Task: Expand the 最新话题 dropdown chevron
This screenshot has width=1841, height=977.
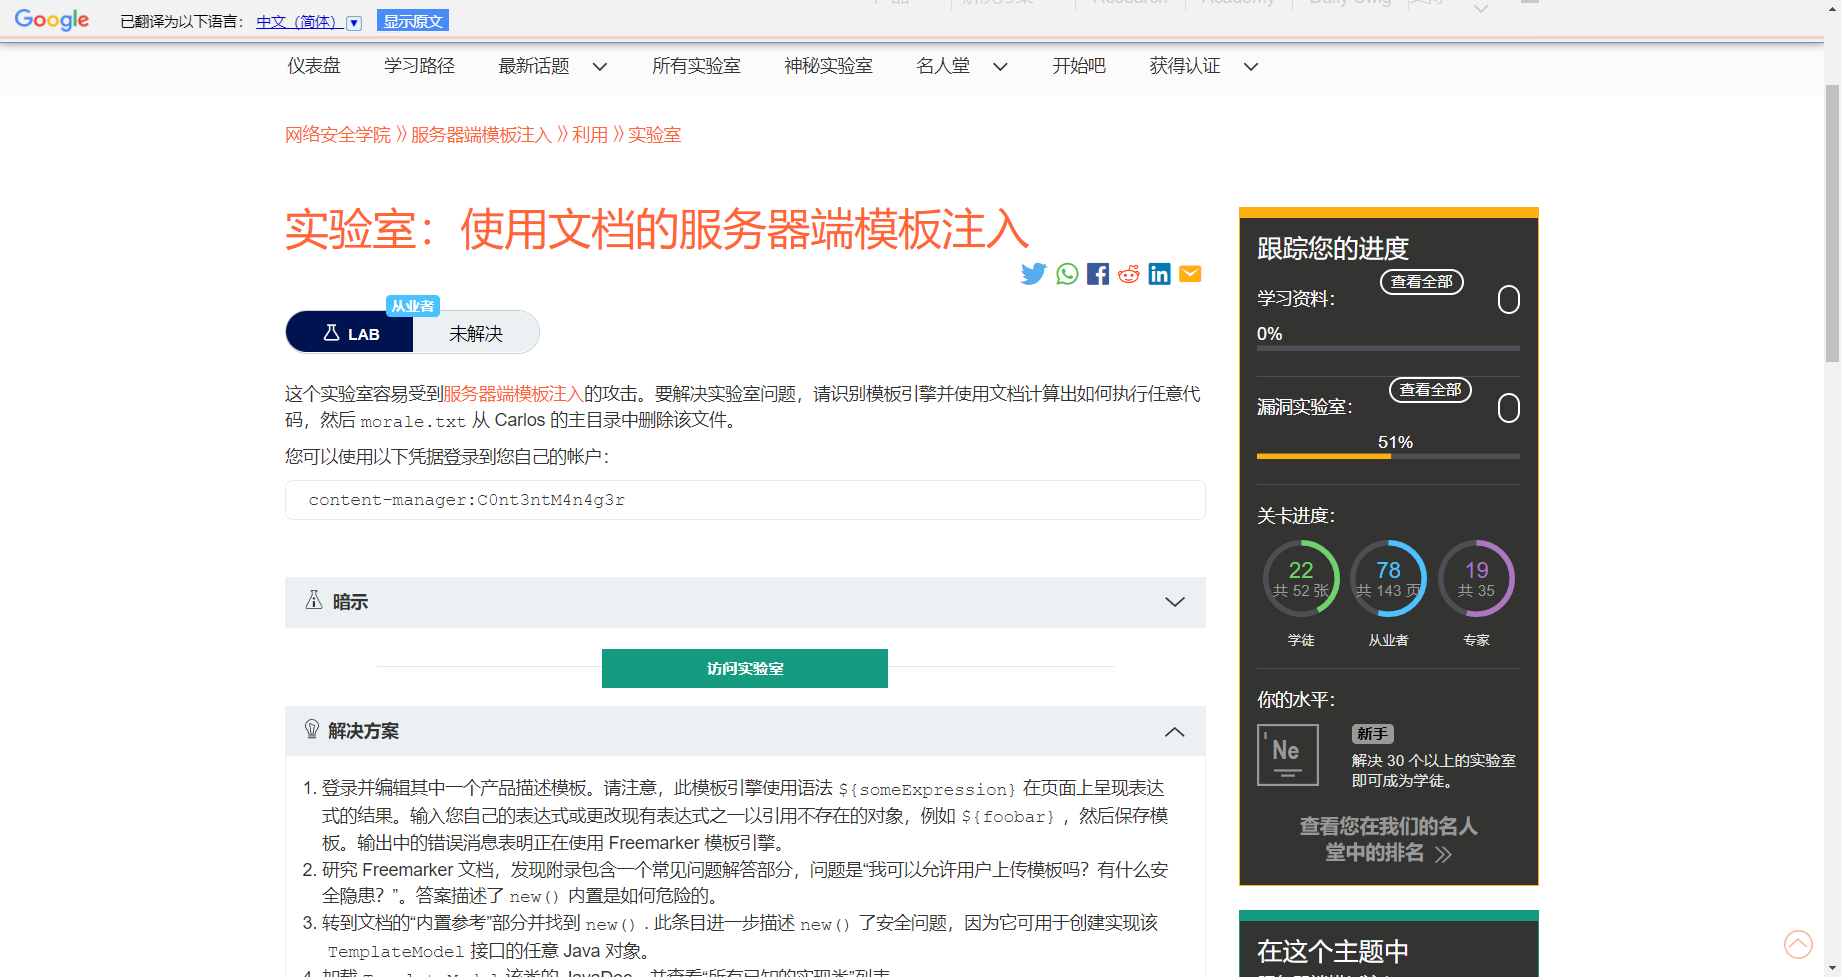Action: pos(600,67)
